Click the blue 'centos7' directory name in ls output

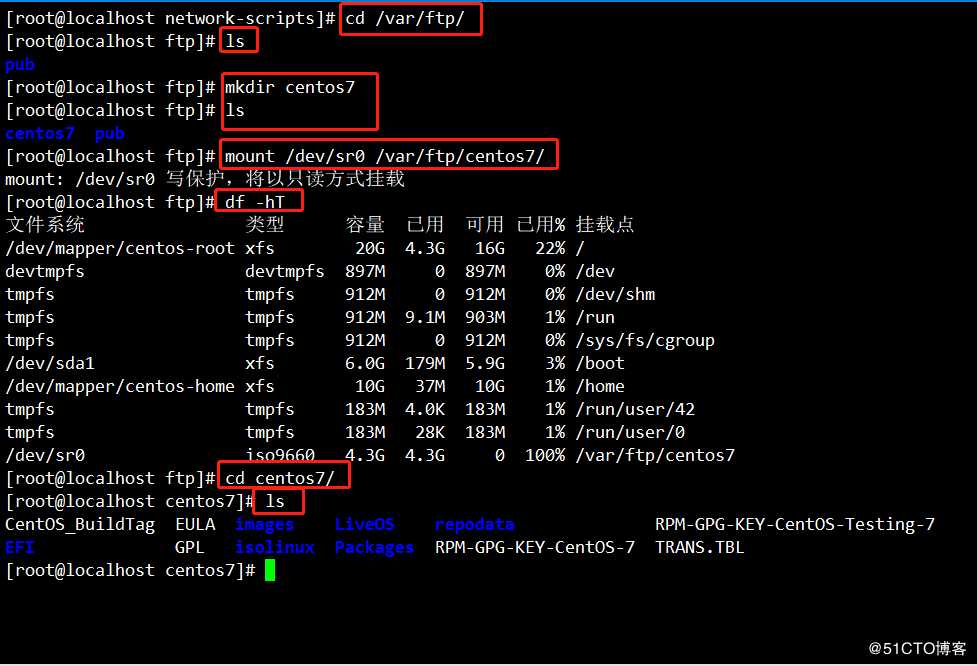coord(40,133)
